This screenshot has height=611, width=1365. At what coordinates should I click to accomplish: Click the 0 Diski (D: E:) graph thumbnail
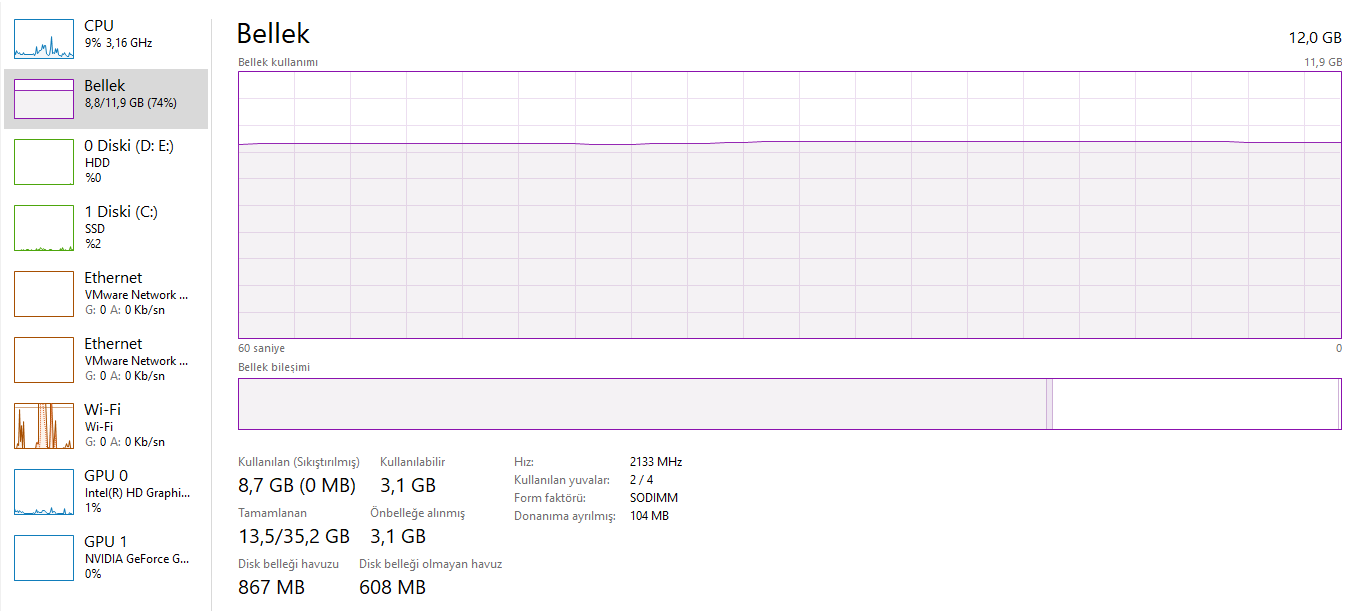[x=44, y=162]
